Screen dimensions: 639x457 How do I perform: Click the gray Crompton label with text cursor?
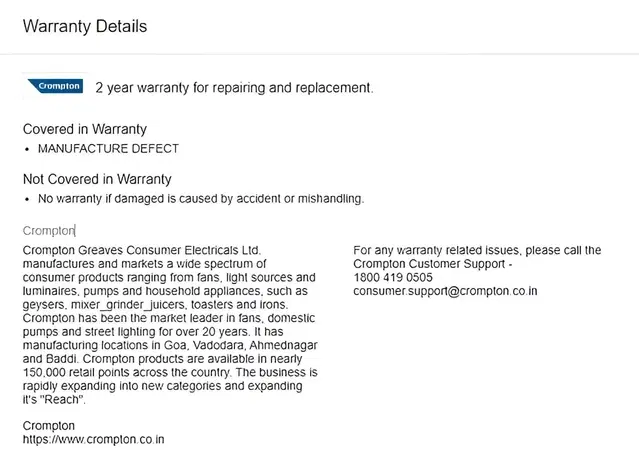48,230
